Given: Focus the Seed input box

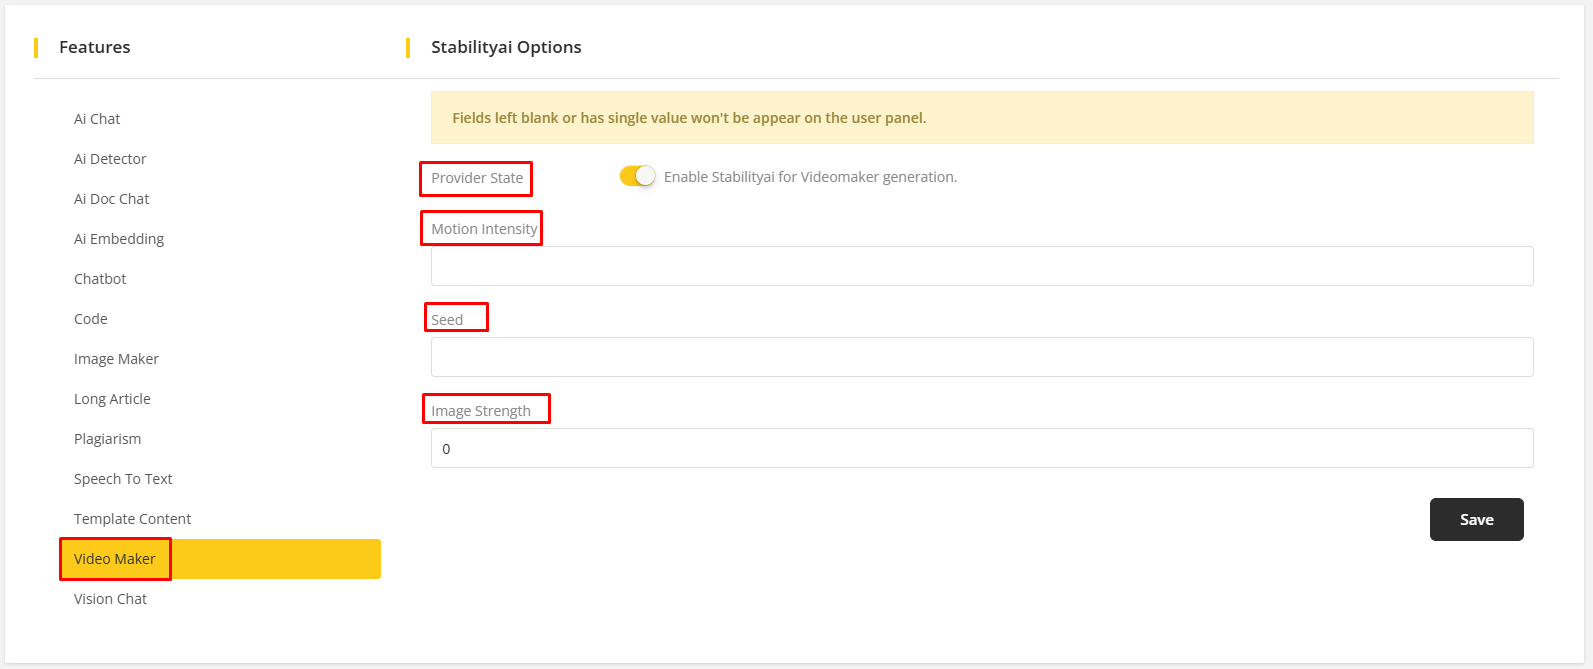Looking at the screenshot, I should (x=981, y=357).
